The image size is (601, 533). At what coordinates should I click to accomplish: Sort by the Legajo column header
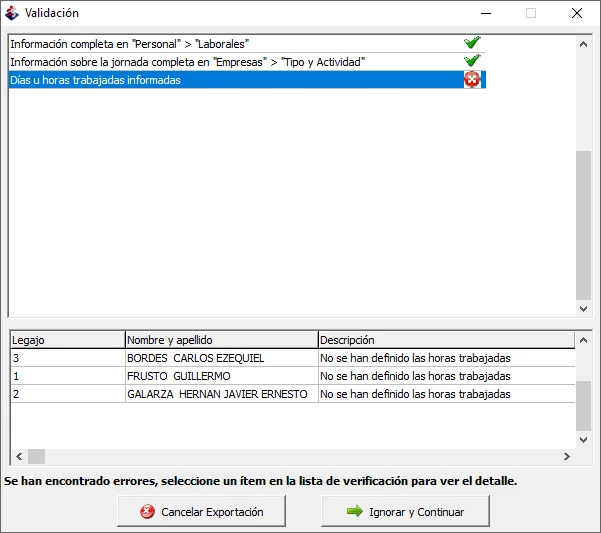pyautogui.click(x=68, y=340)
